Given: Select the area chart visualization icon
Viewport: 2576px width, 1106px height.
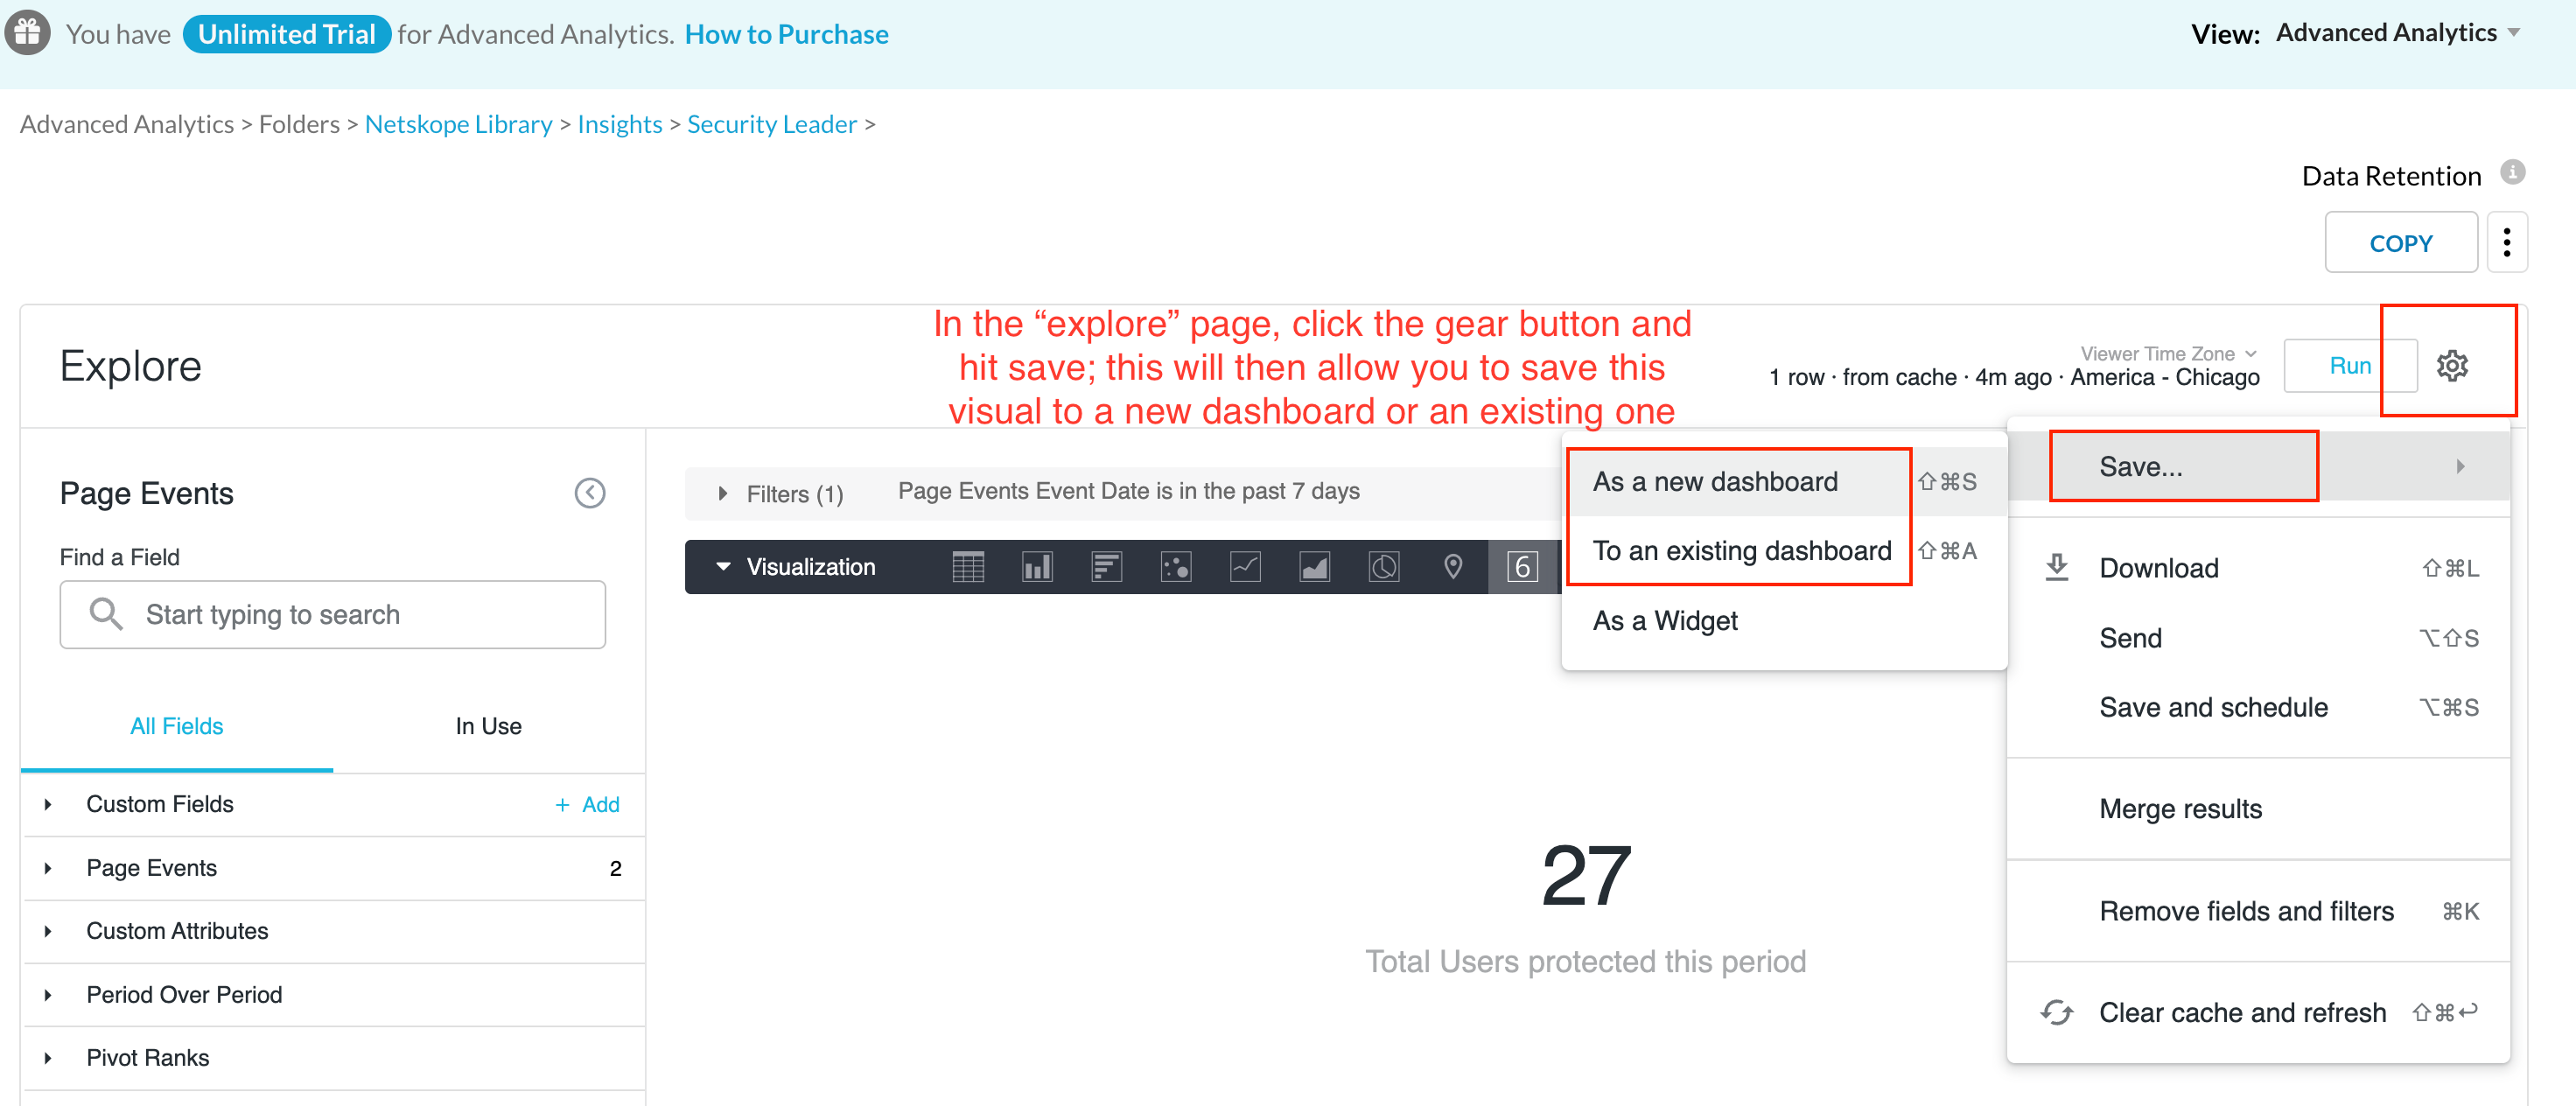Looking at the screenshot, I should click(x=1314, y=567).
